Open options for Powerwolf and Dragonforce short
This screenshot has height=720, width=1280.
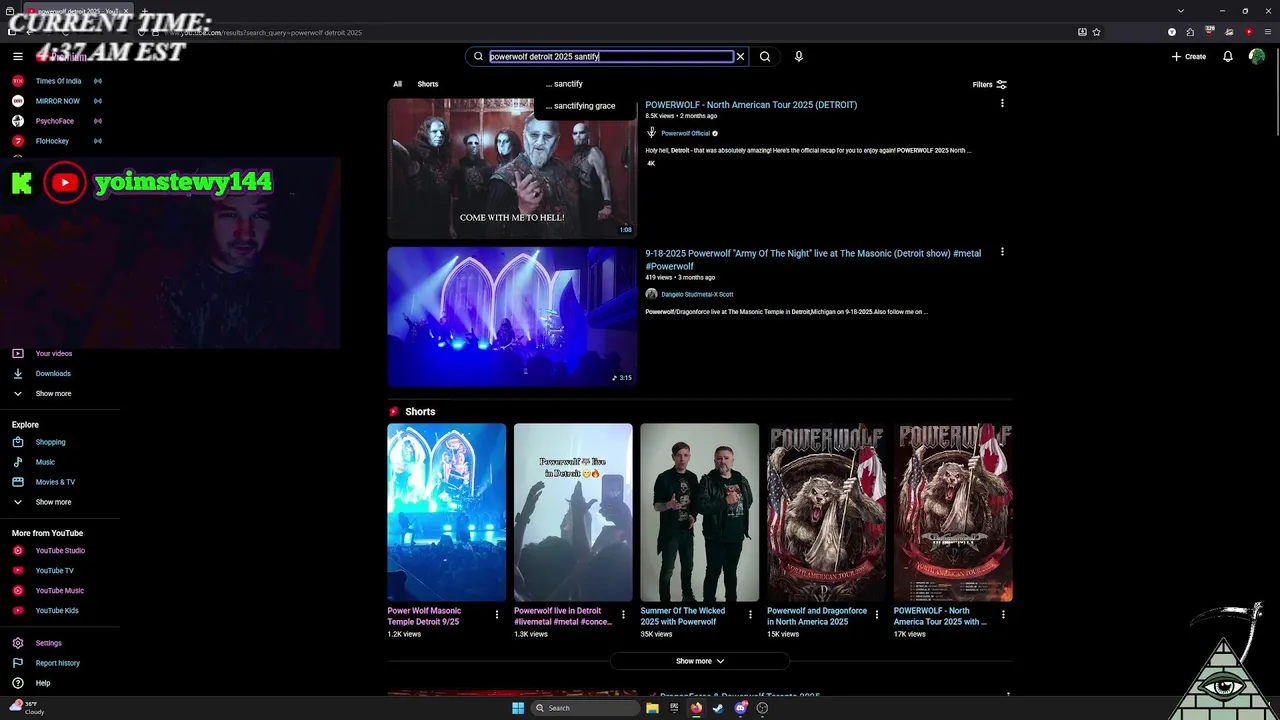tap(877, 615)
